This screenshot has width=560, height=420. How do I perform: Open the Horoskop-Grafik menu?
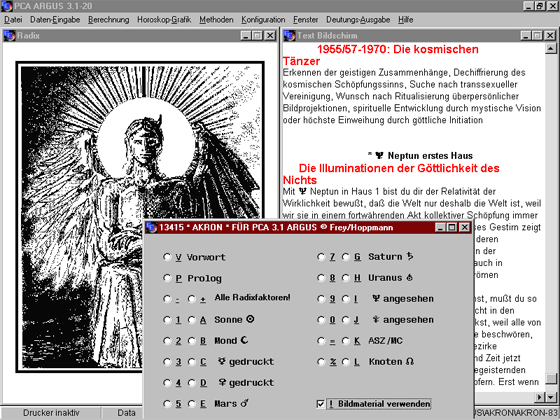[164, 20]
